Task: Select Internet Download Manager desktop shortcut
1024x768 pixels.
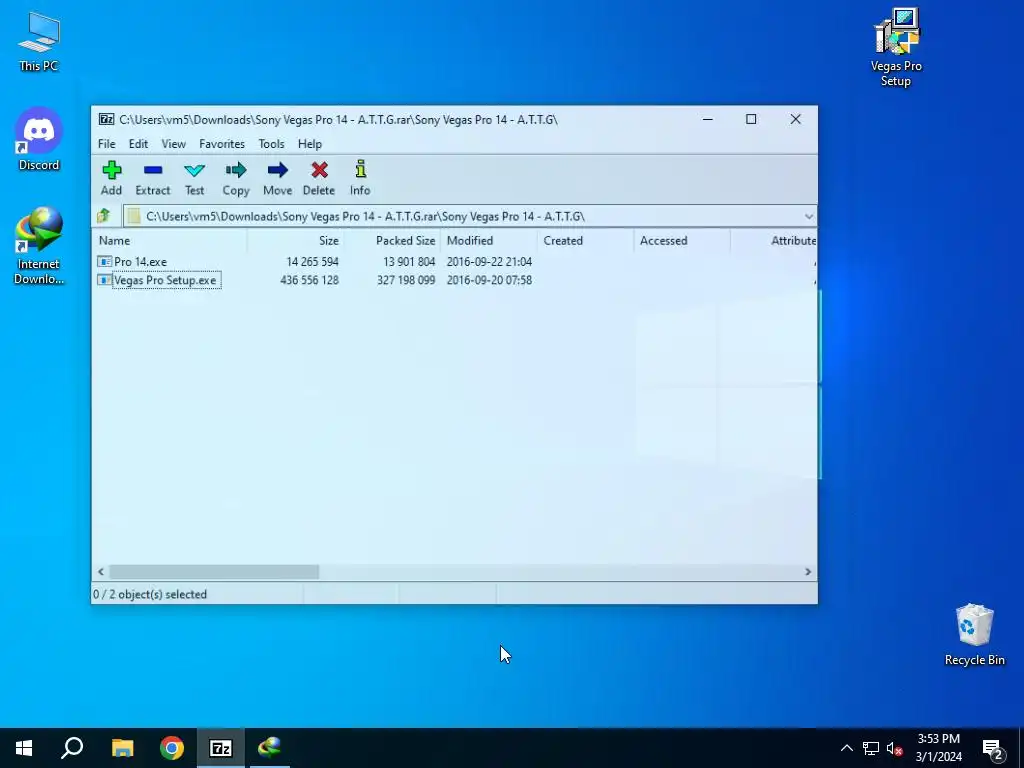Action: [39, 246]
